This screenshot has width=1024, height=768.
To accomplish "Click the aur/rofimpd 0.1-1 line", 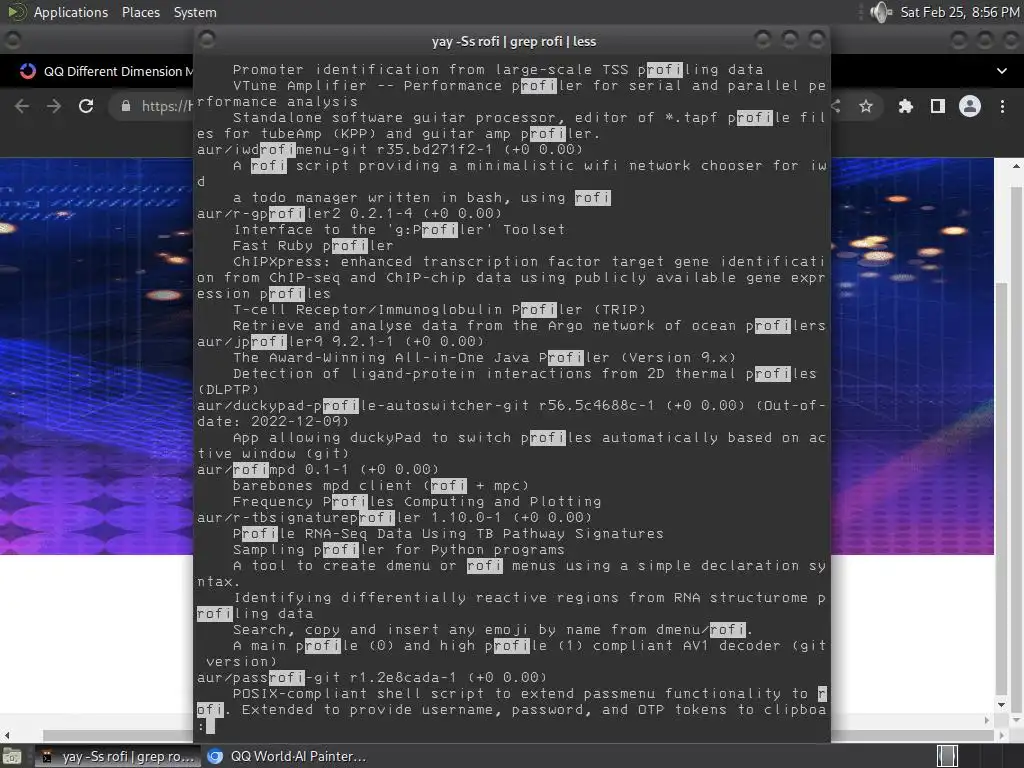I will click(318, 470).
